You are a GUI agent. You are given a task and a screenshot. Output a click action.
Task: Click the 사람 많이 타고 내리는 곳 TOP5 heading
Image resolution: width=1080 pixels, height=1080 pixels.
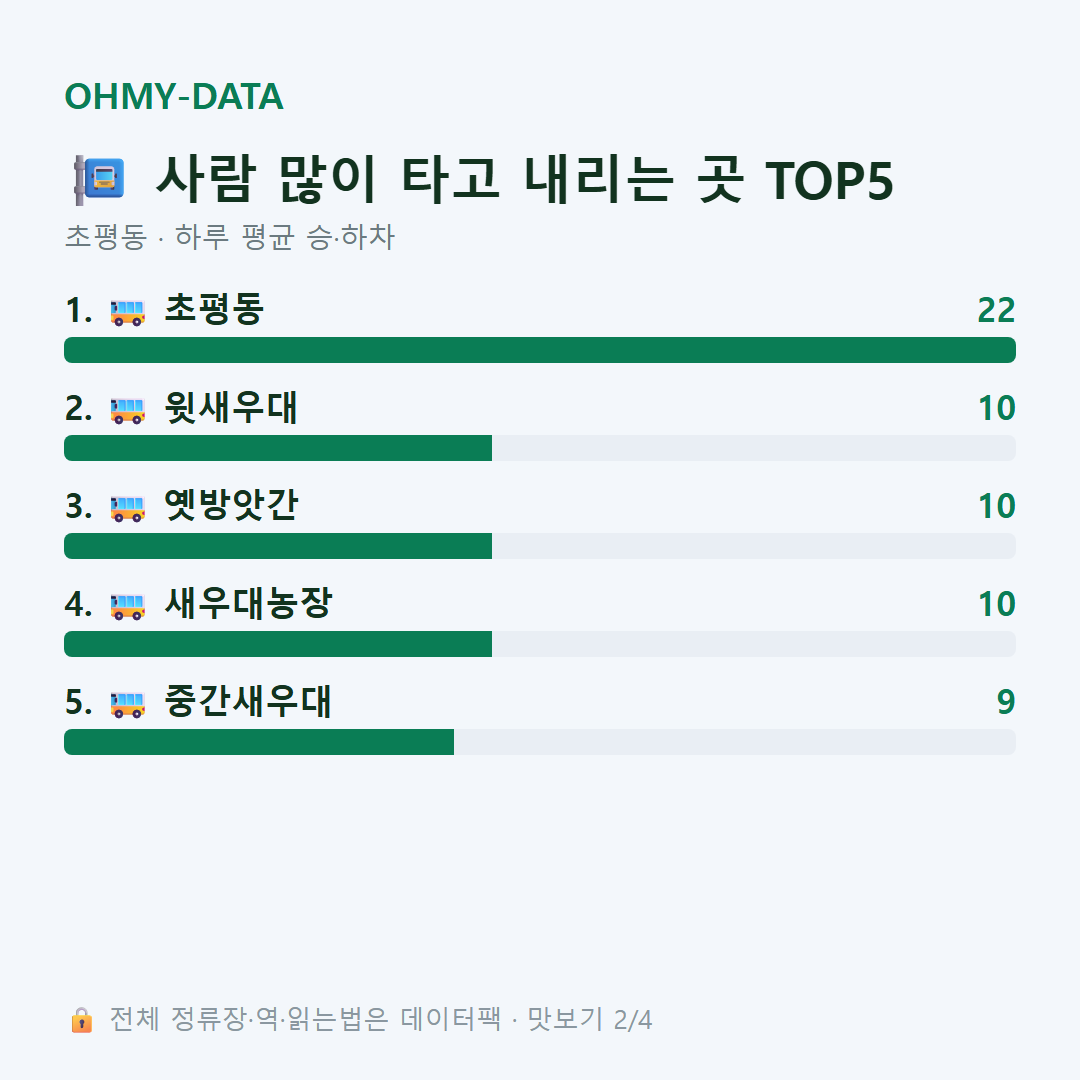point(525,180)
